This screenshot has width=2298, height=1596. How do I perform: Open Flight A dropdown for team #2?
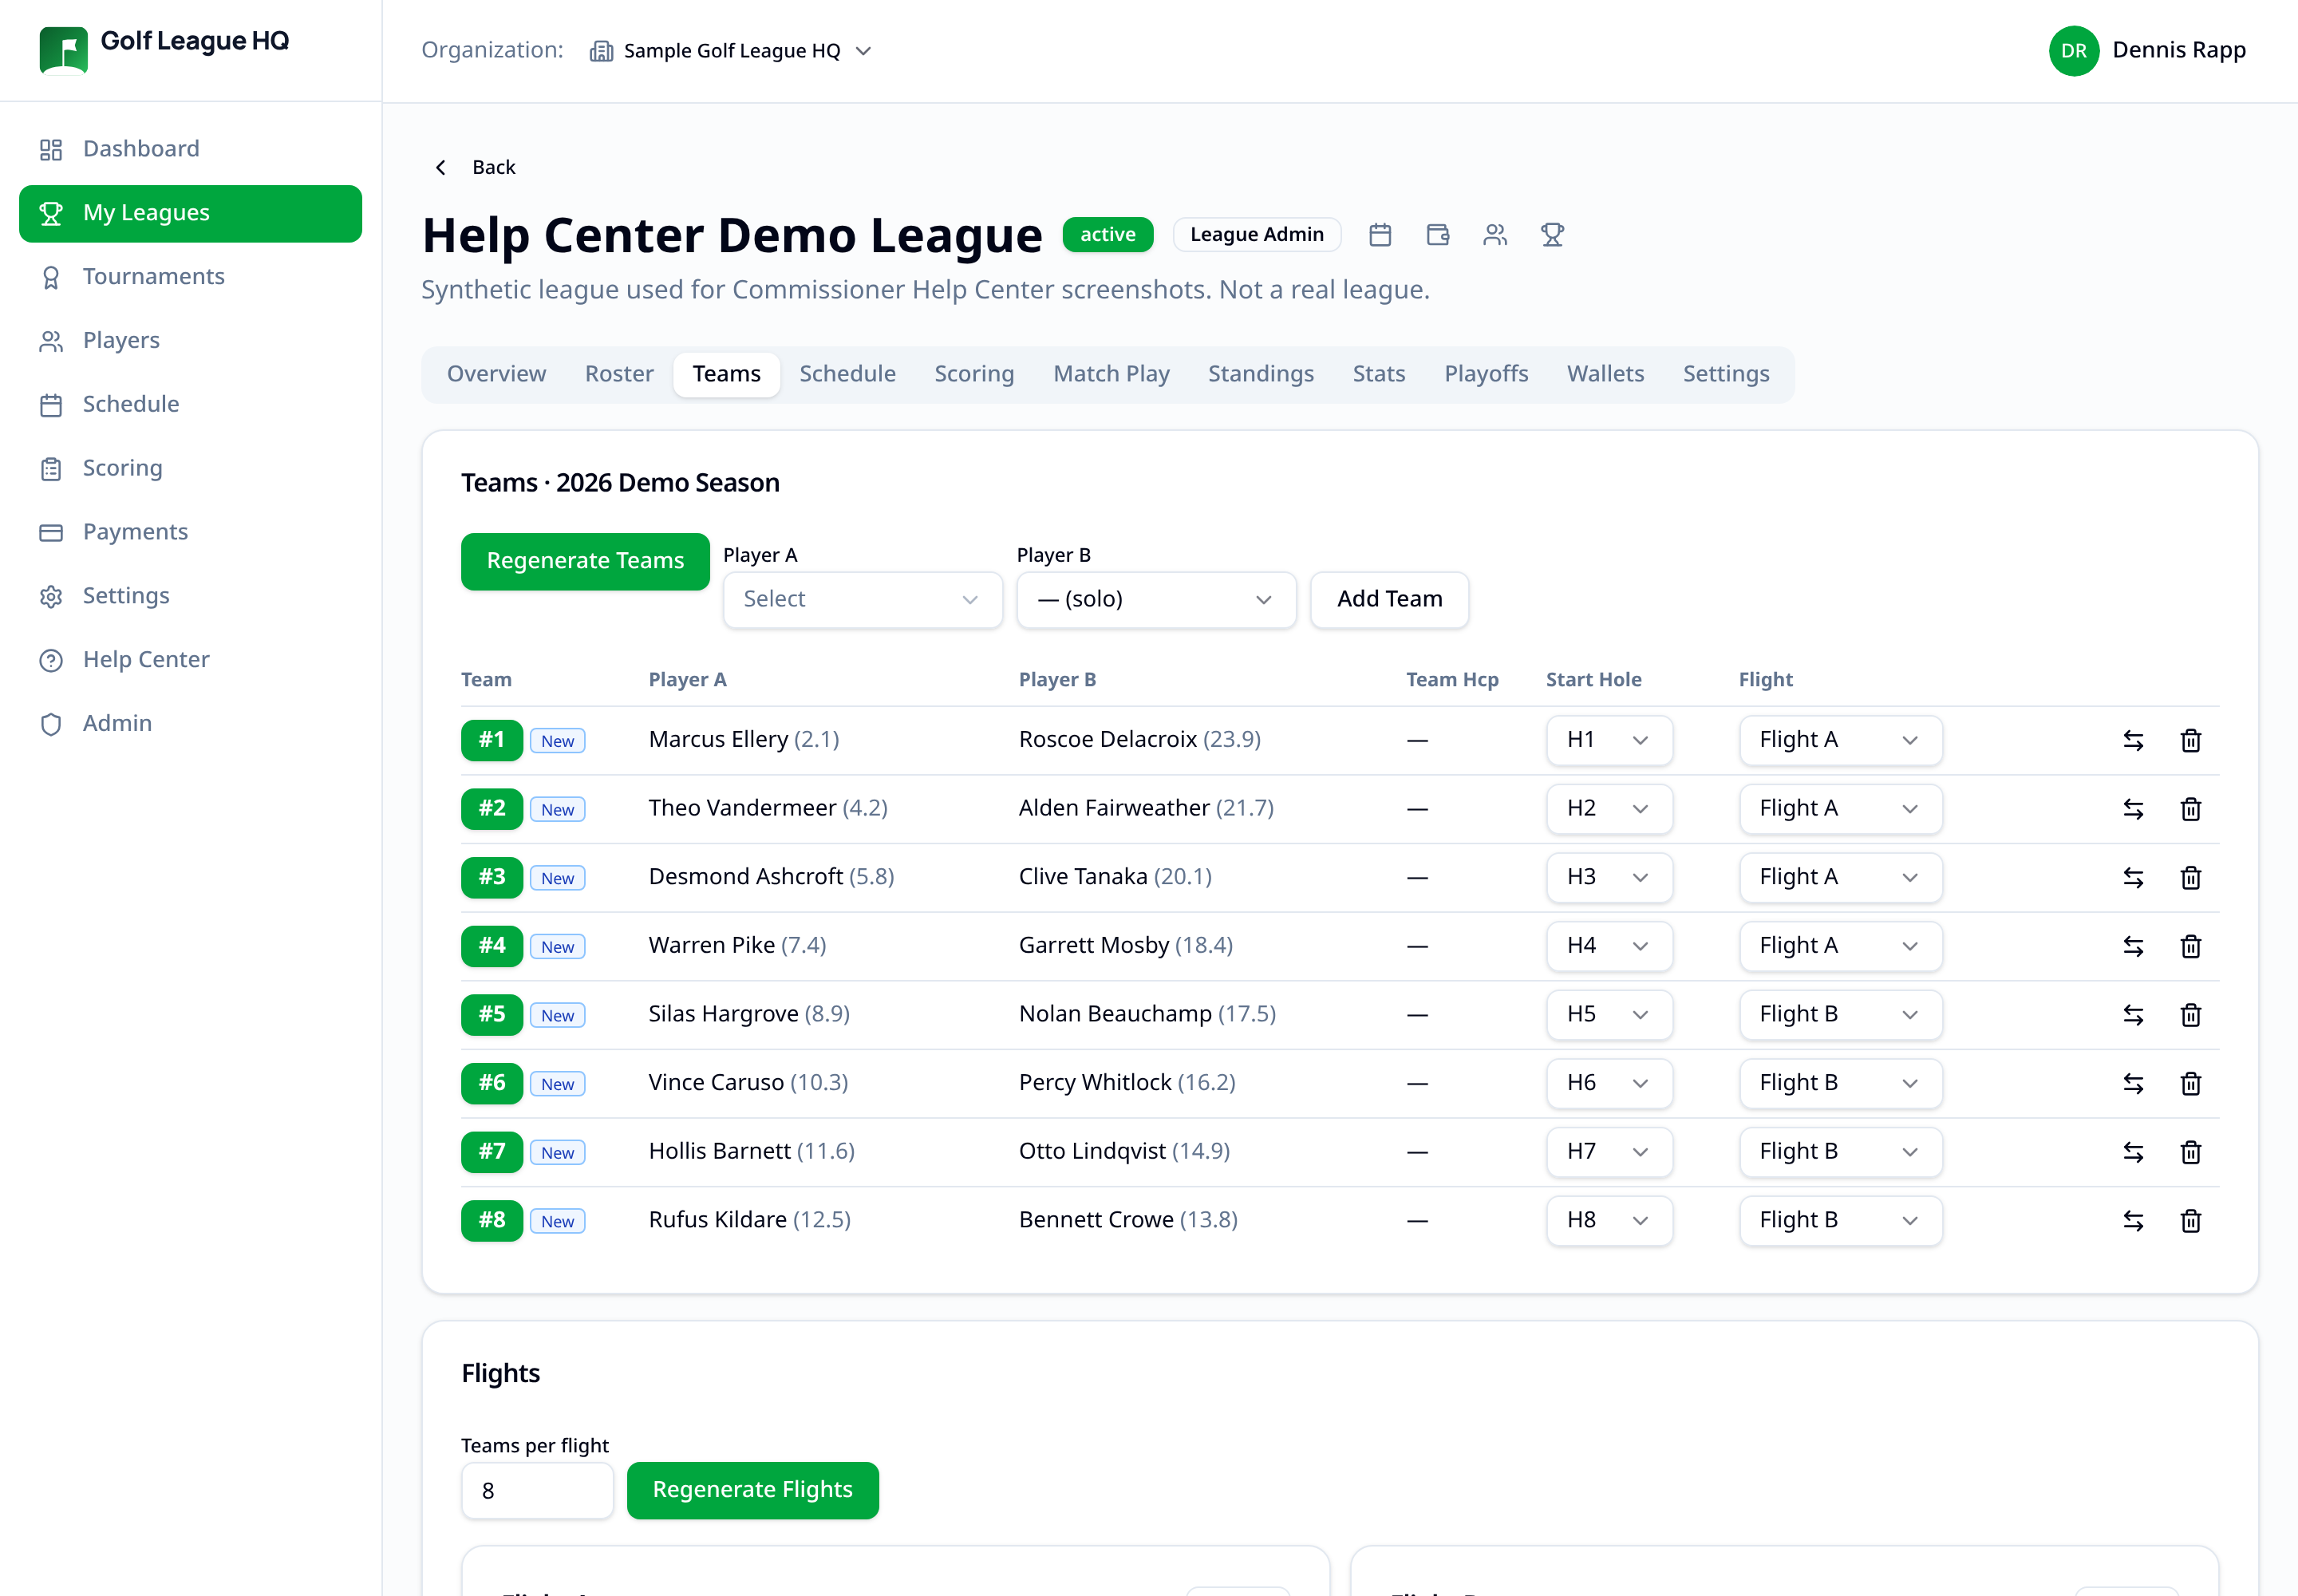pyautogui.click(x=1840, y=808)
